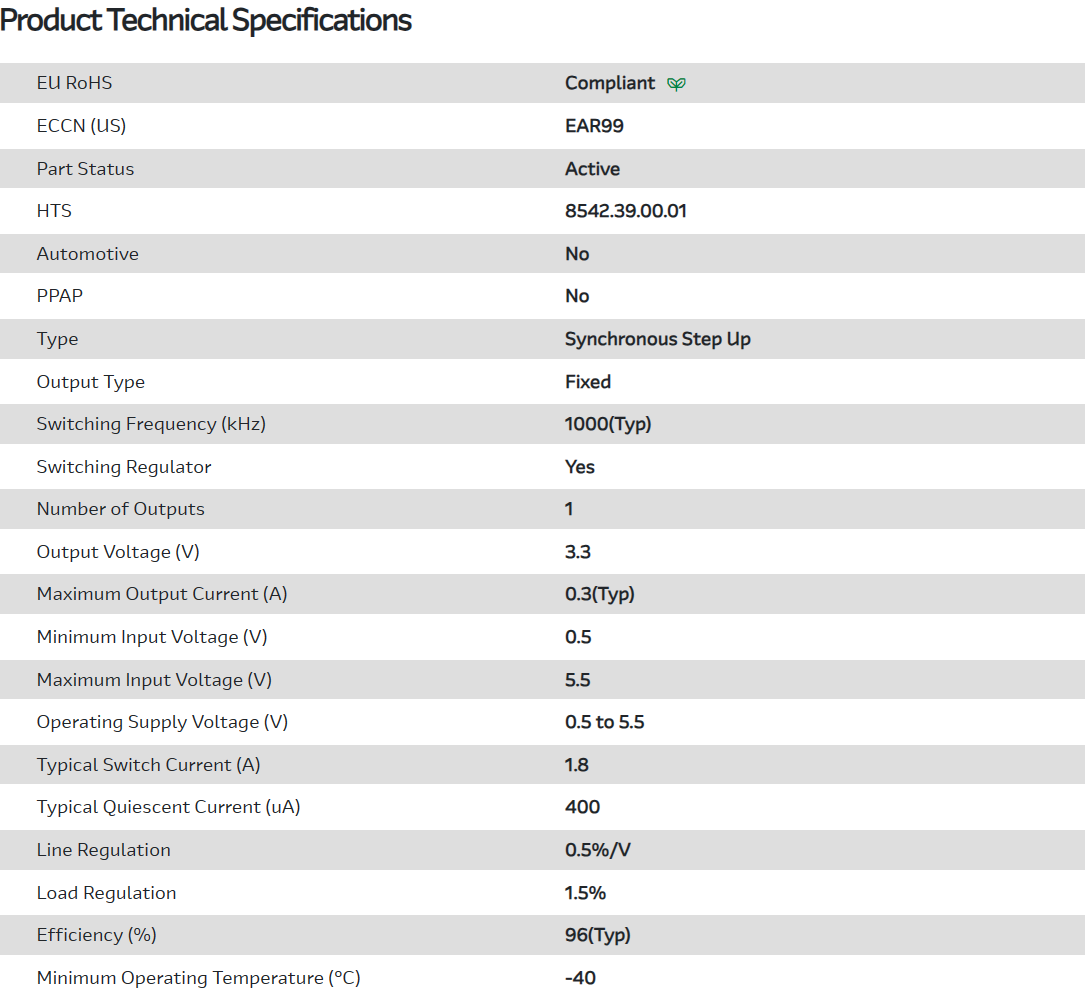Image resolution: width=1085 pixels, height=994 pixels.
Task: Select the EU RoHS row label
Action: tap(74, 83)
